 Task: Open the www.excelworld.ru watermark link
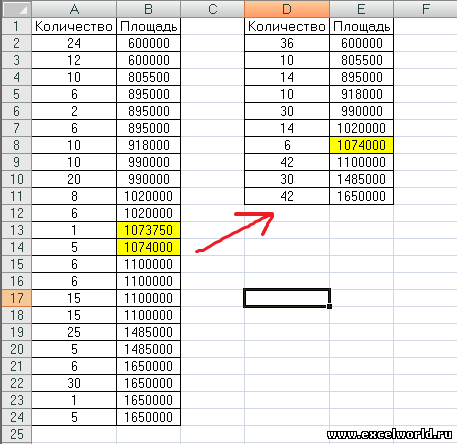(389, 434)
